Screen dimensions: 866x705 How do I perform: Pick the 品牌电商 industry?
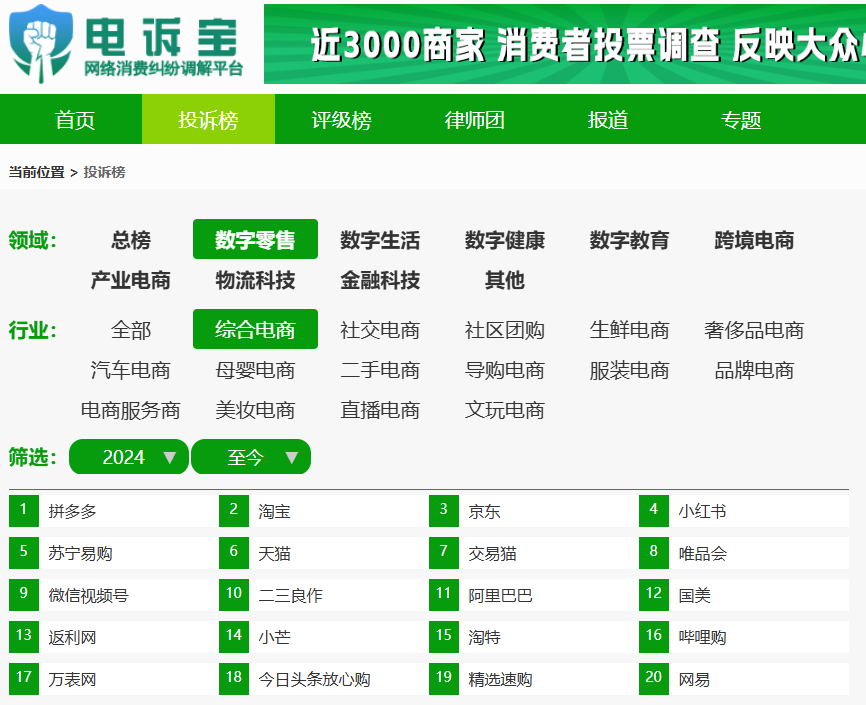click(754, 370)
